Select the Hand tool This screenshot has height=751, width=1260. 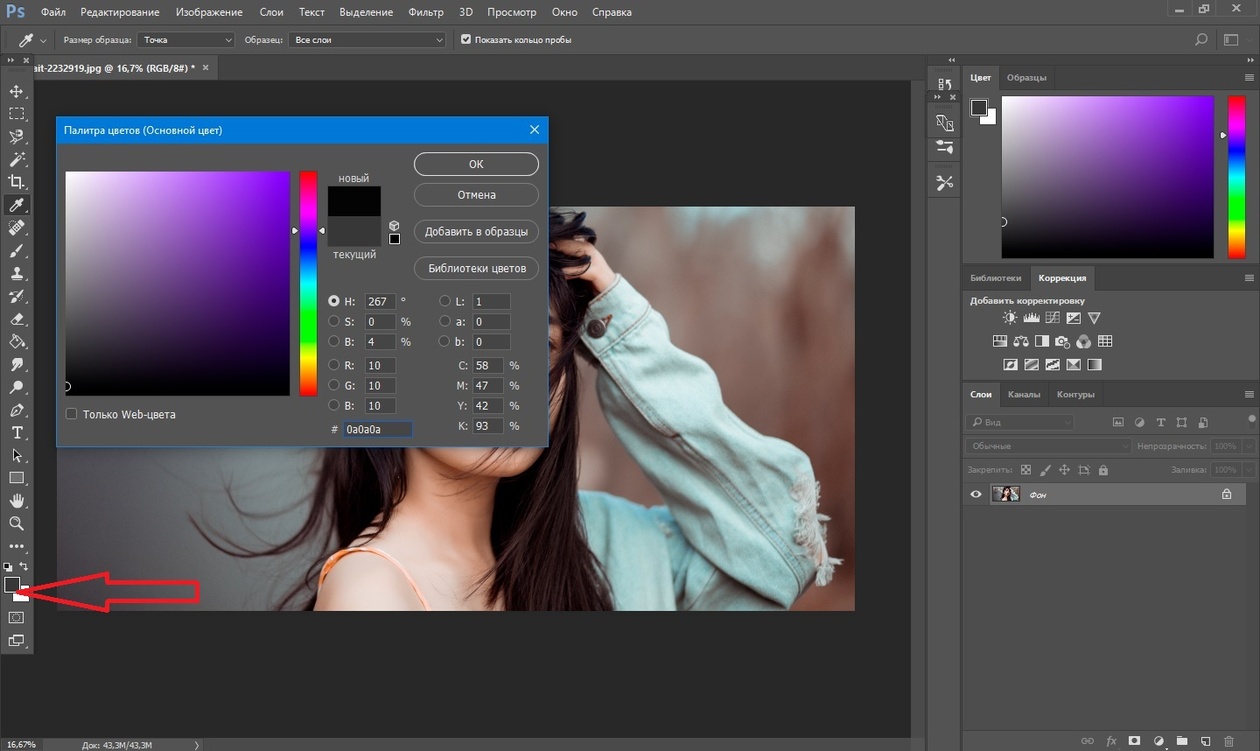pos(17,500)
